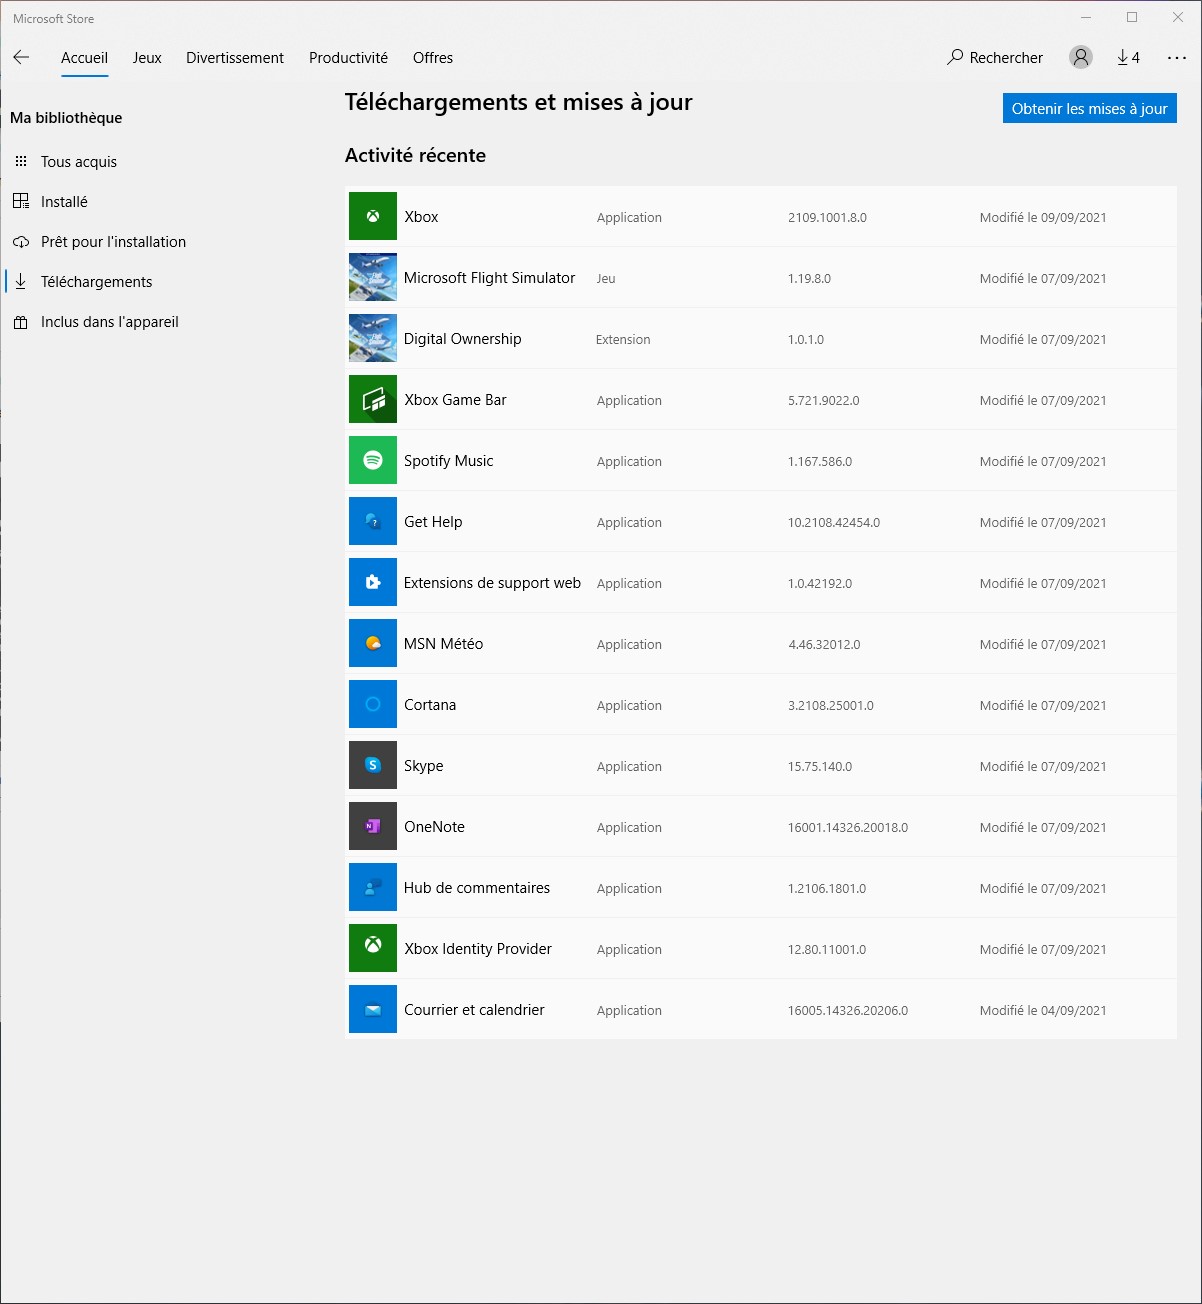Open the downloads indicator showing 4

(1129, 57)
